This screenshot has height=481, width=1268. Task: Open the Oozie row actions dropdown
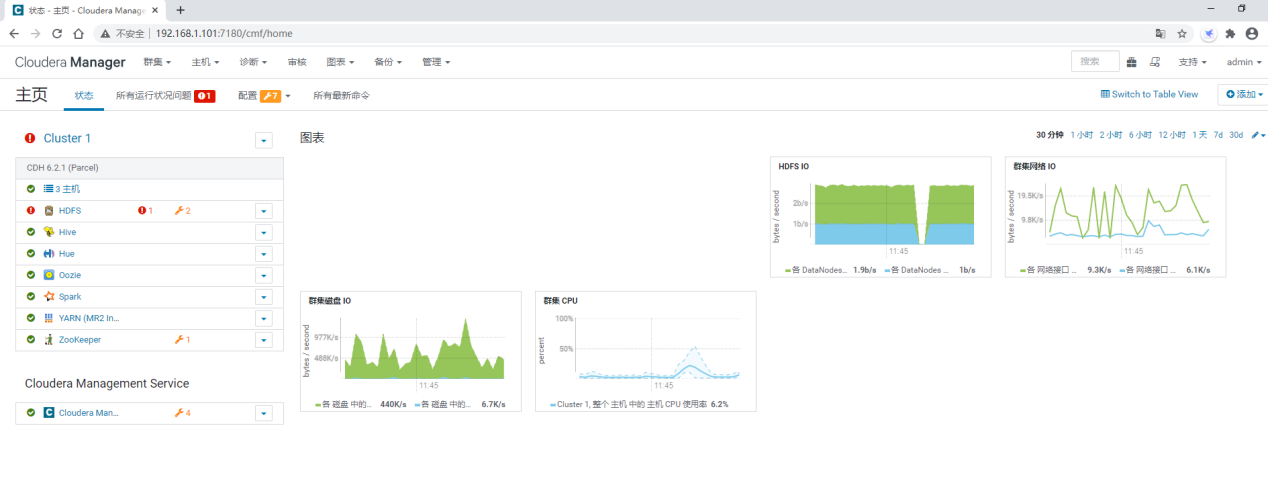tap(264, 275)
